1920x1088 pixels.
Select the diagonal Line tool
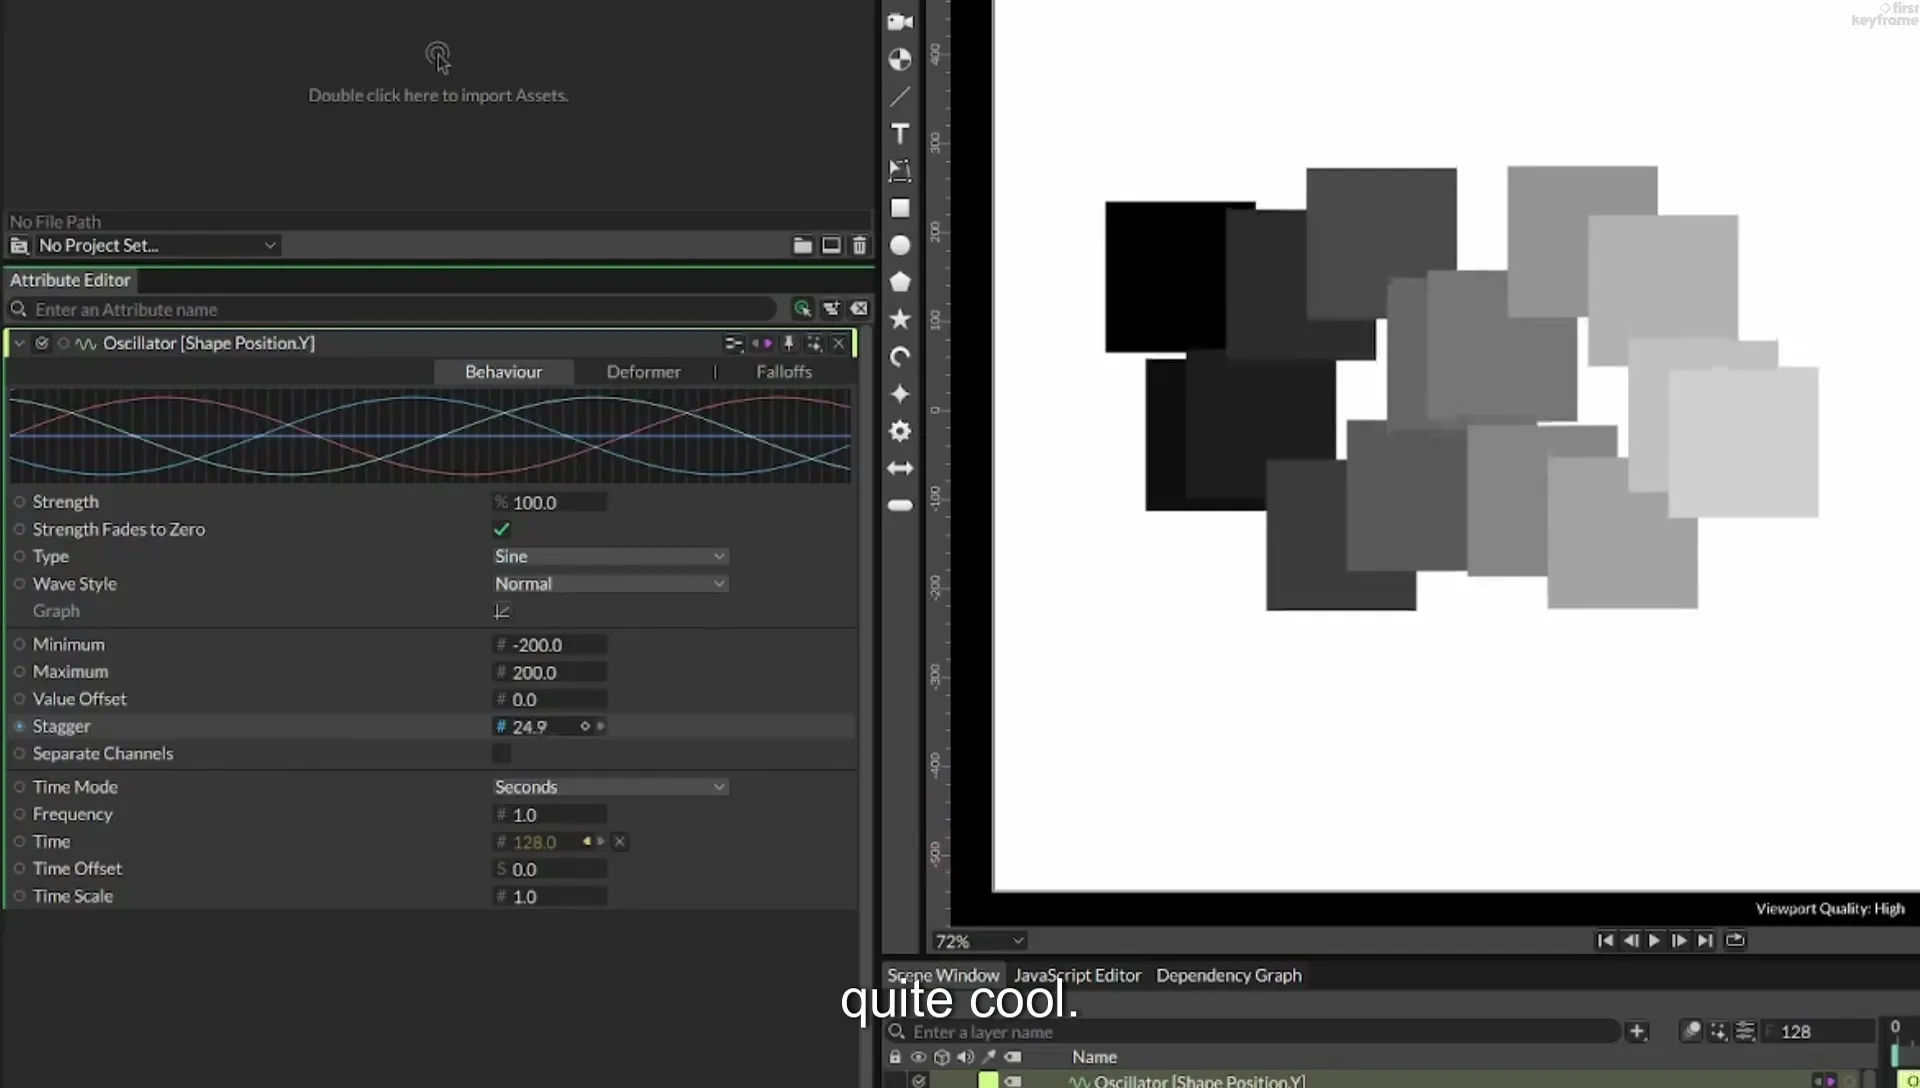(900, 97)
